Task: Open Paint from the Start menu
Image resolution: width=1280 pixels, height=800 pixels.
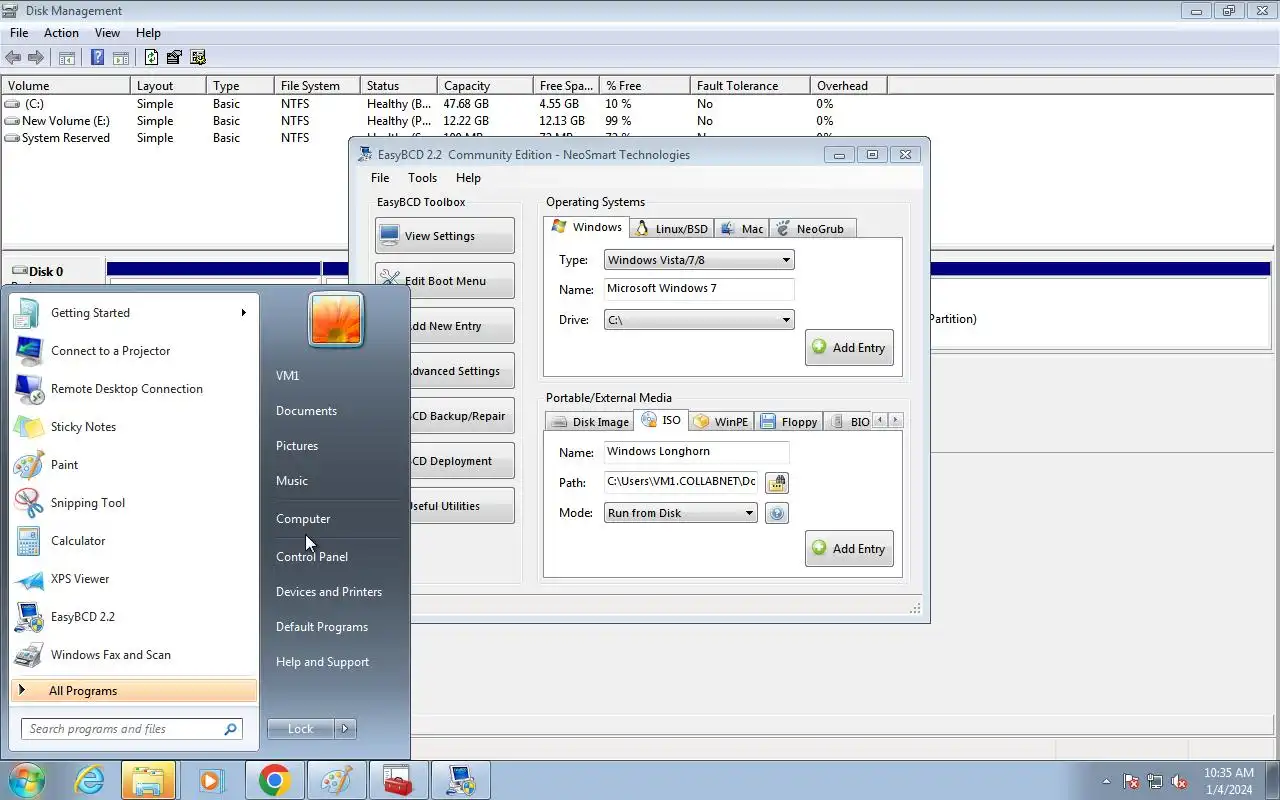Action: (x=134, y=465)
